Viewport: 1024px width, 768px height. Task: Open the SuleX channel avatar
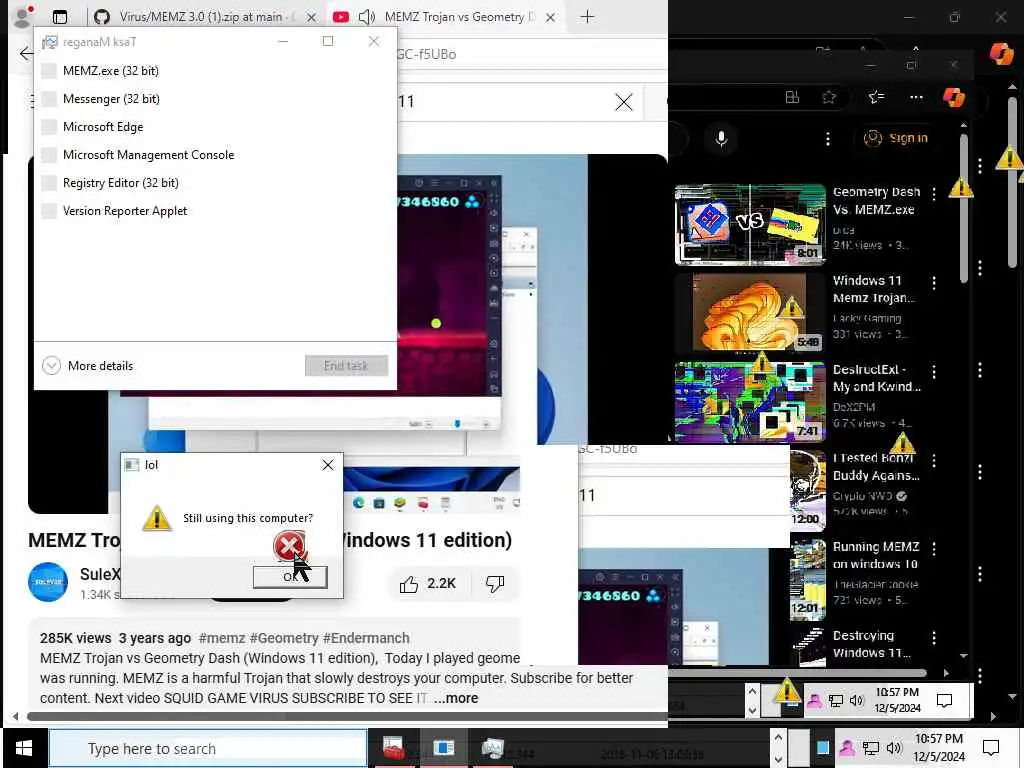click(x=48, y=582)
